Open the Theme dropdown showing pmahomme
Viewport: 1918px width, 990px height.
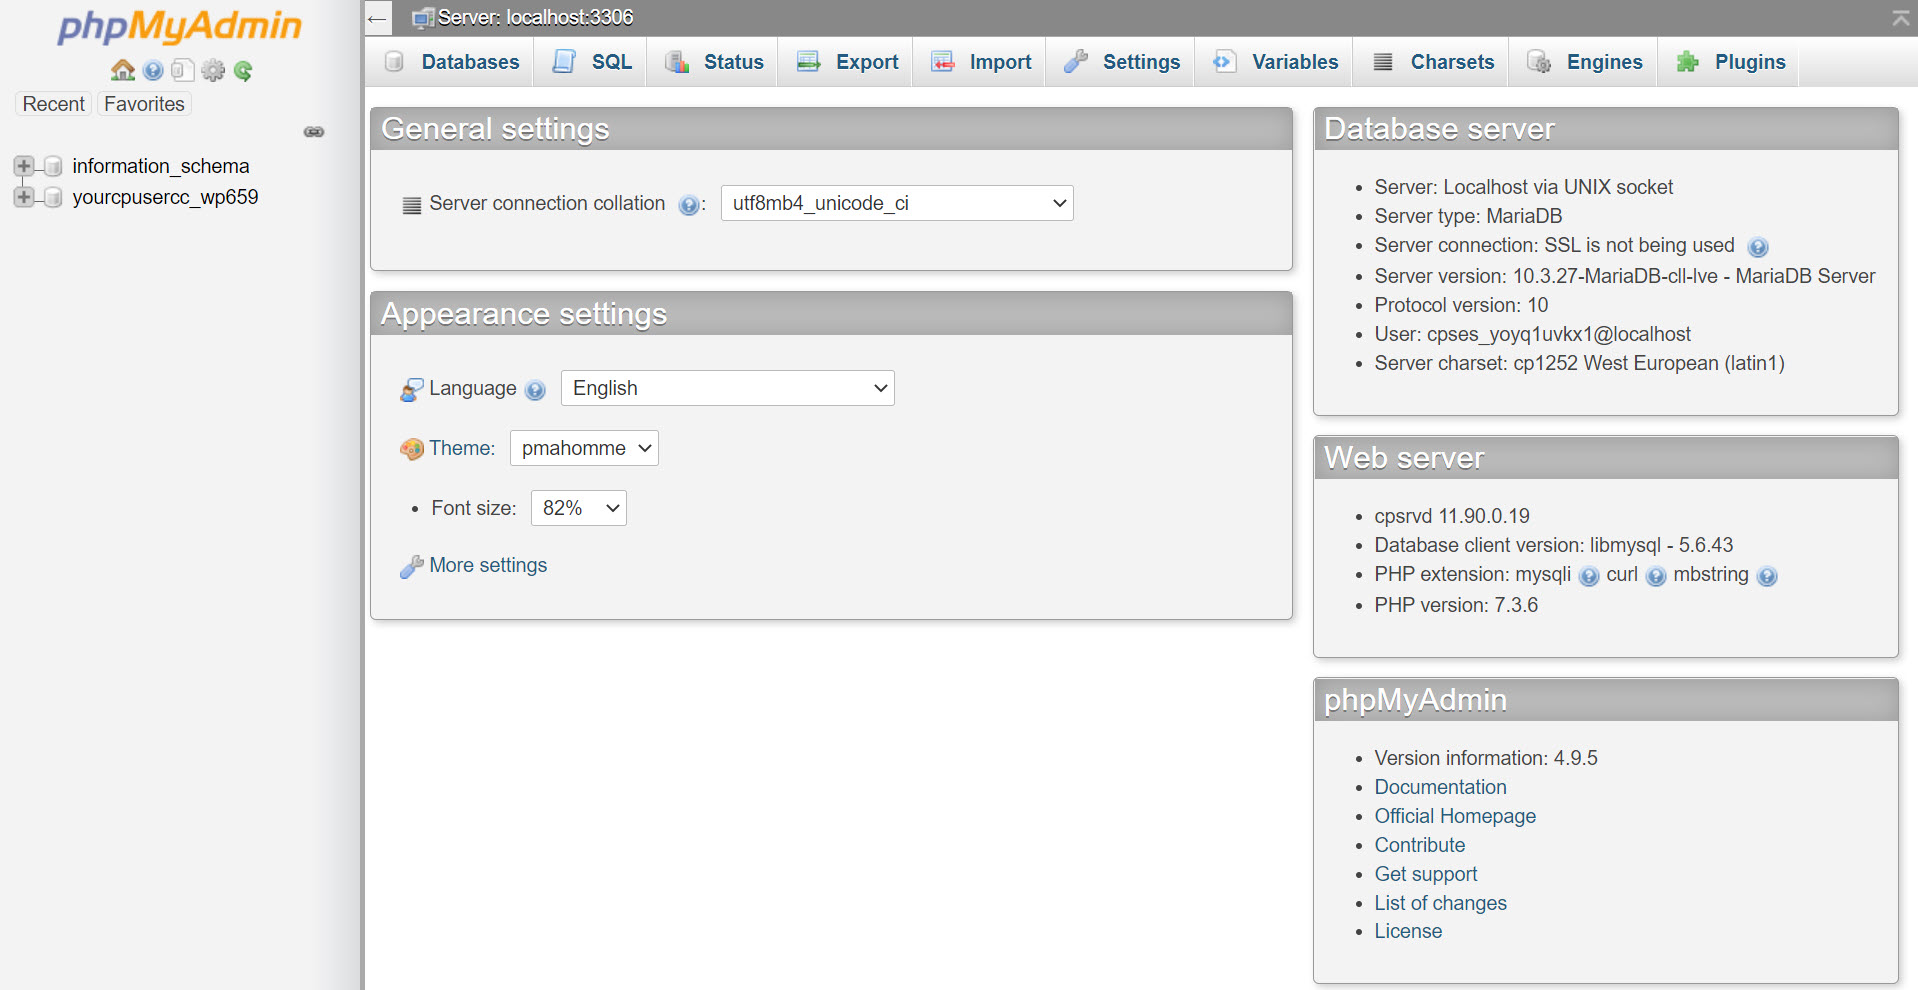(x=584, y=448)
